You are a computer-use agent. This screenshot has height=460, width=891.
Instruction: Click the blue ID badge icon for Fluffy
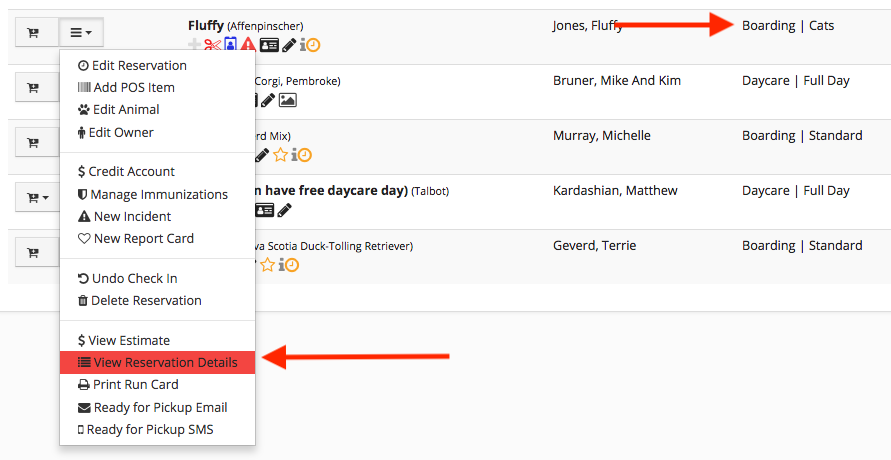coord(230,45)
